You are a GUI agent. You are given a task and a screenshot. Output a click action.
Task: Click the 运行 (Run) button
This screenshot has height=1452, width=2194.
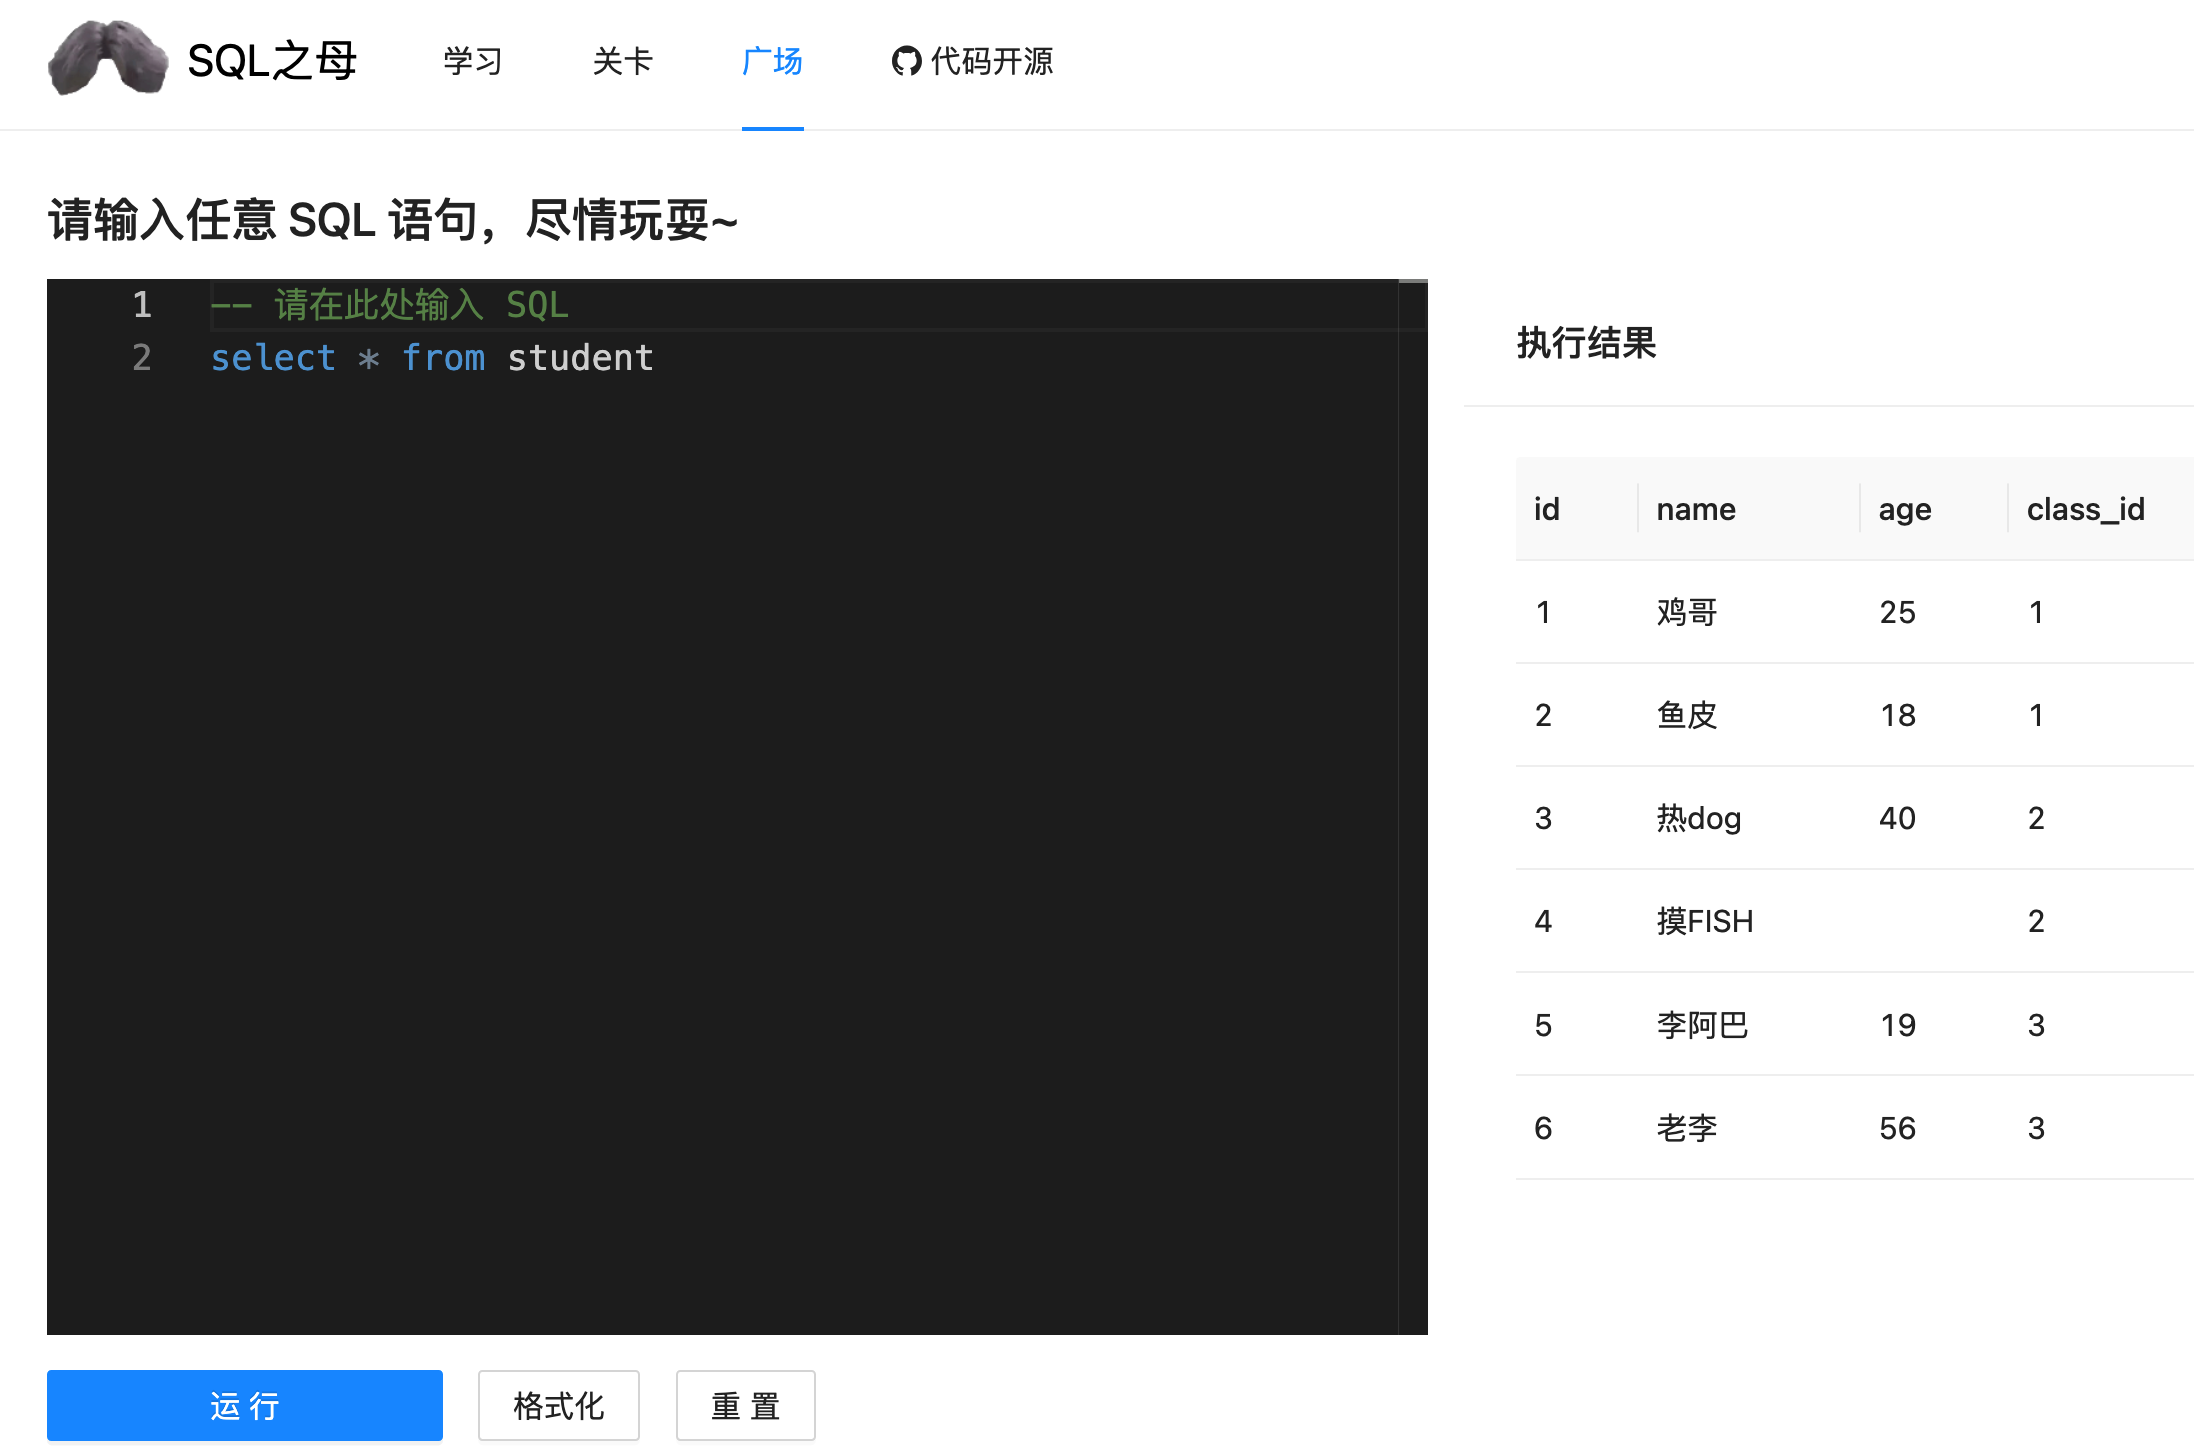[x=245, y=1402]
